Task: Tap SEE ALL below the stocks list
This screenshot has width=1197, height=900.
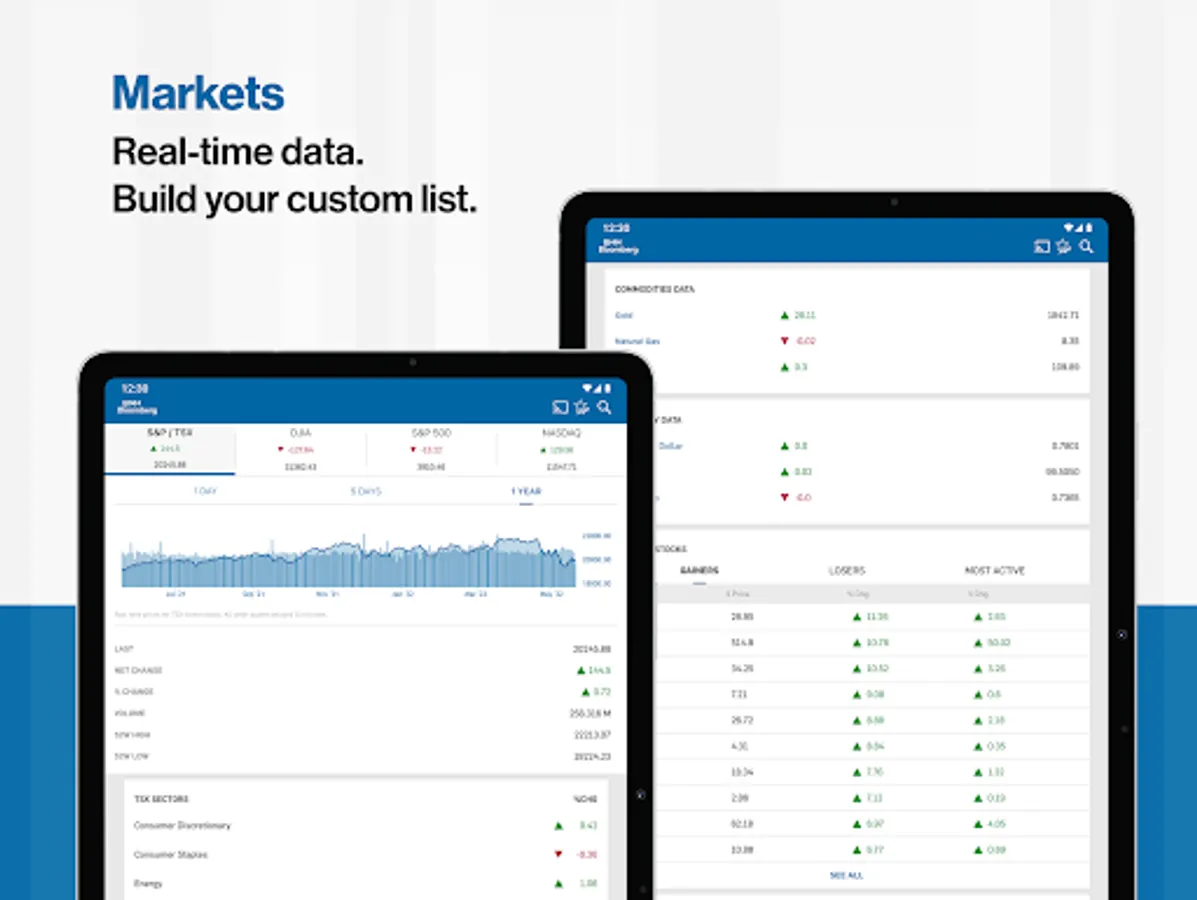Action: [x=846, y=876]
